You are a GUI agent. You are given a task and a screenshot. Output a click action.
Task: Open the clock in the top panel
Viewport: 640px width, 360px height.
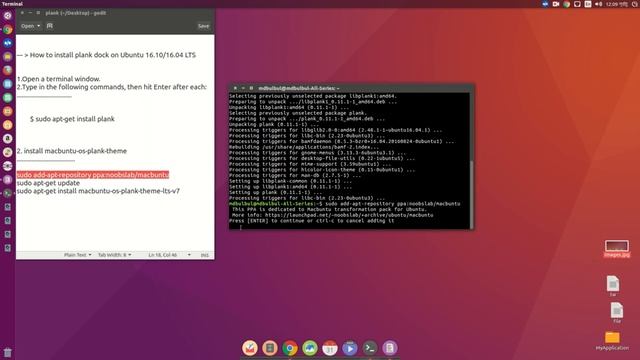coord(617,4)
